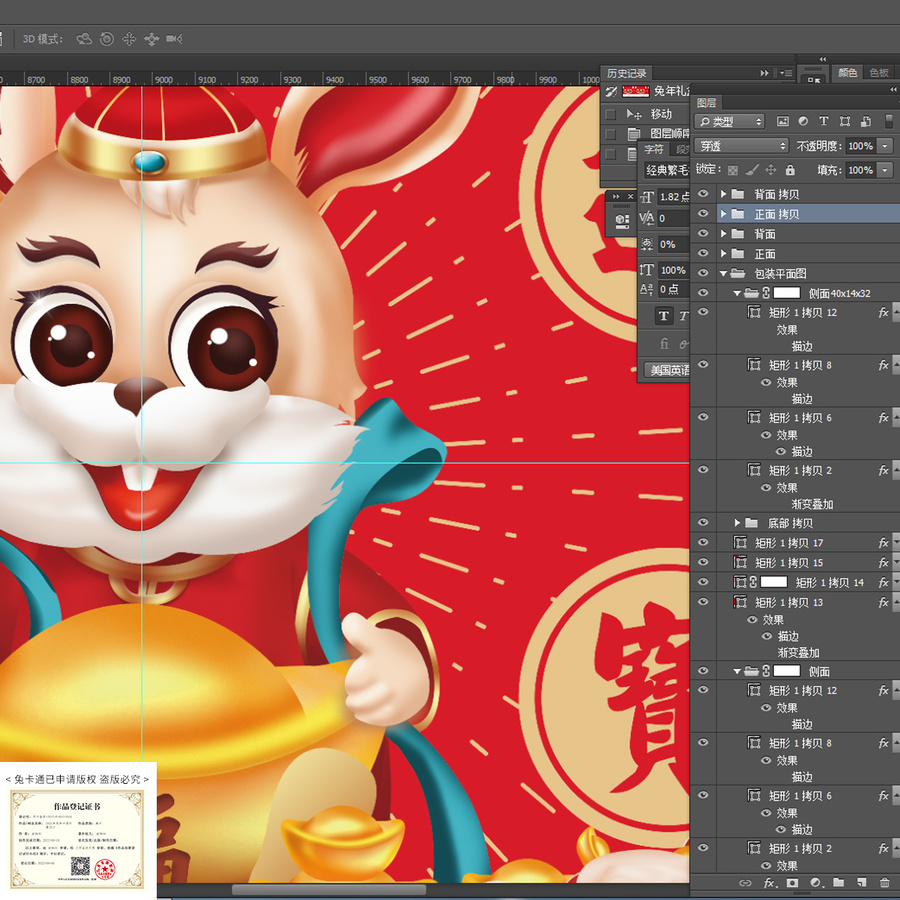The image size is (900, 900).
Task: Toggle visibility of the 背面 group
Action: [x=703, y=234]
